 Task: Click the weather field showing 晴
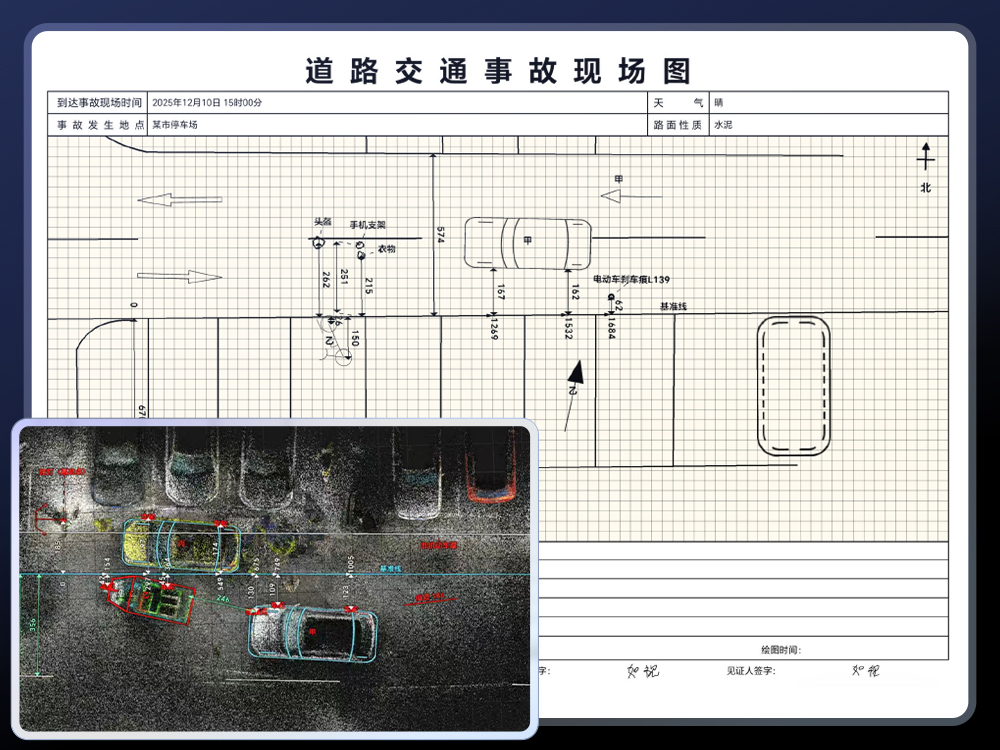pos(719,102)
